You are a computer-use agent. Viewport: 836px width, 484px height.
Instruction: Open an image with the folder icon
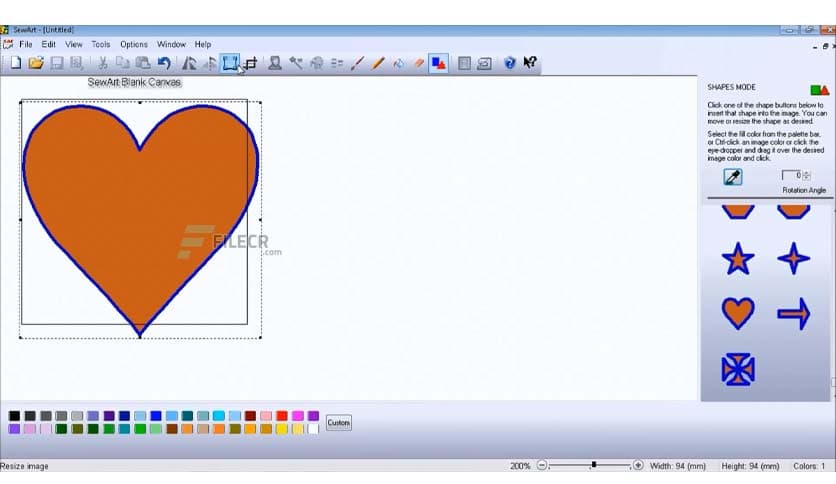36,63
